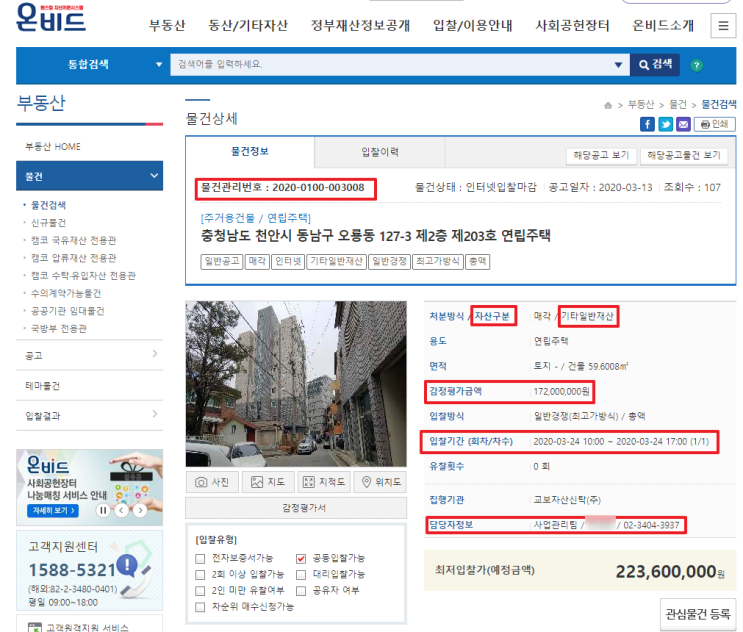Share page by email icon

pos(683,124)
